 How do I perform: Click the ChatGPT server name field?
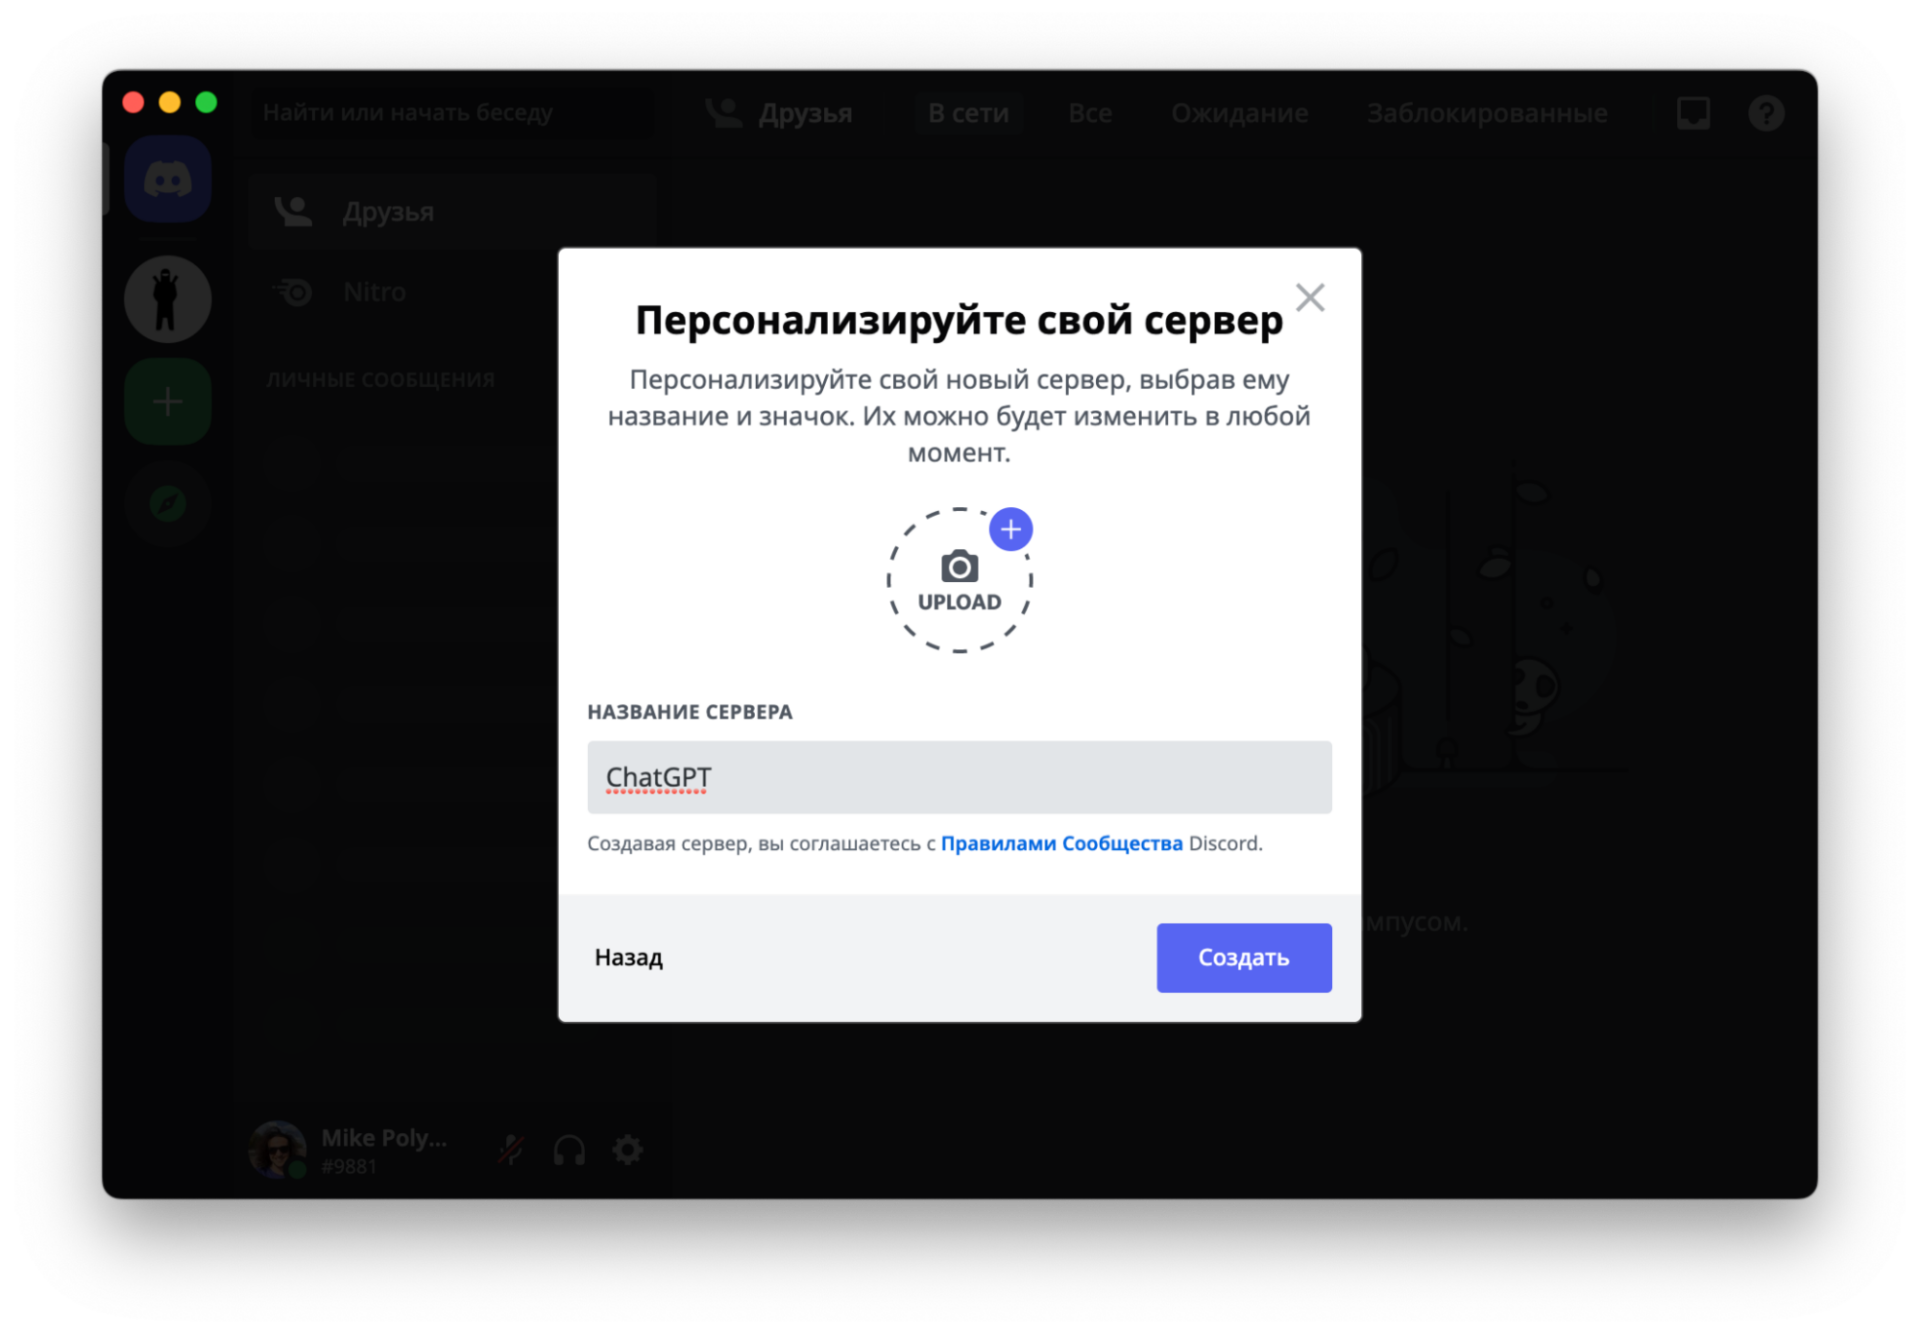(x=959, y=777)
